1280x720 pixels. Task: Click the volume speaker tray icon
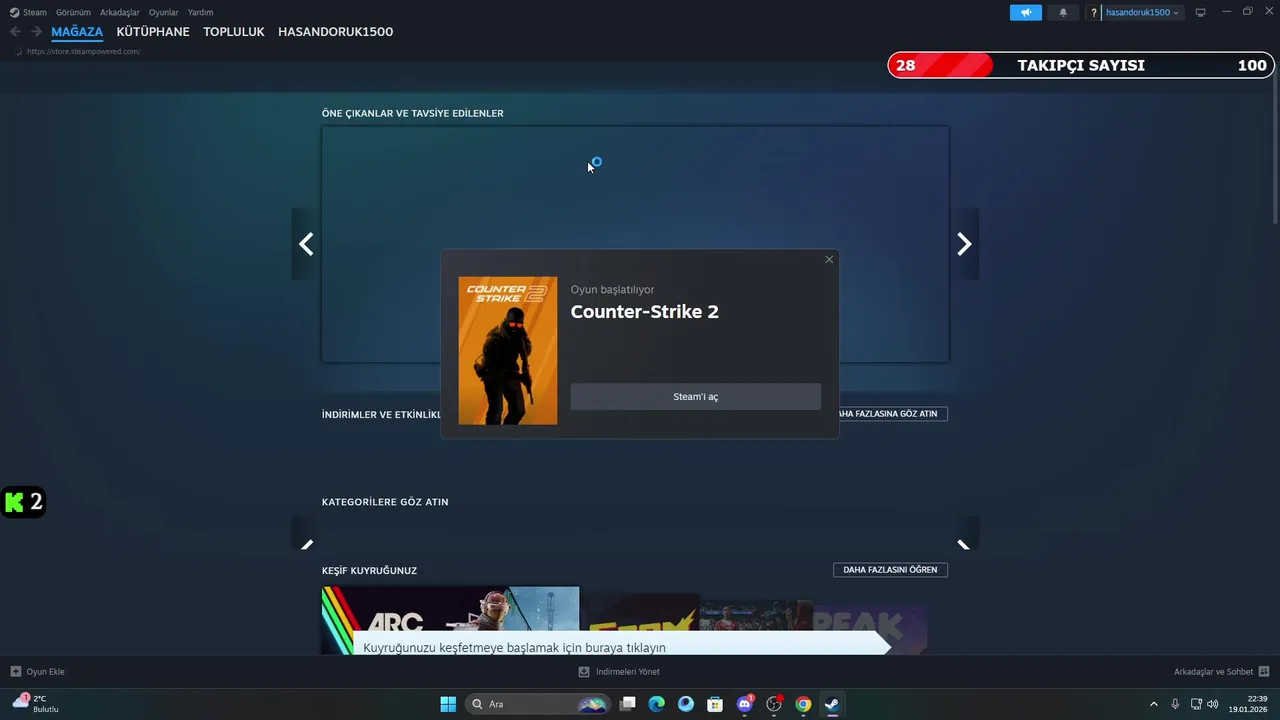point(1213,704)
